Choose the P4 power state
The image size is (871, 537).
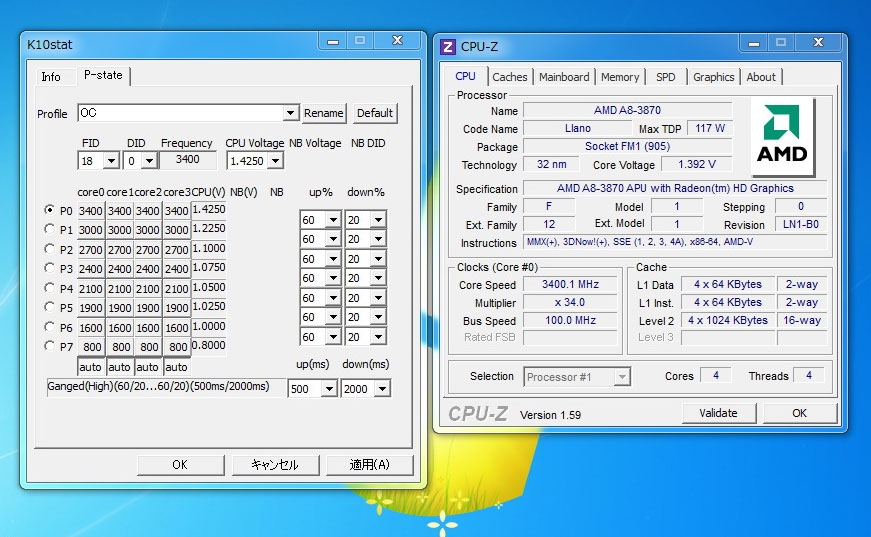pyautogui.click(x=49, y=288)
